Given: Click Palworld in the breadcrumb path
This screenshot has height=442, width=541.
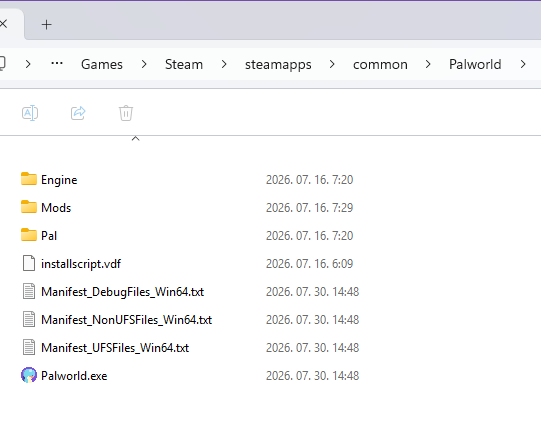Looking at the screenshot, I should 475,65.
